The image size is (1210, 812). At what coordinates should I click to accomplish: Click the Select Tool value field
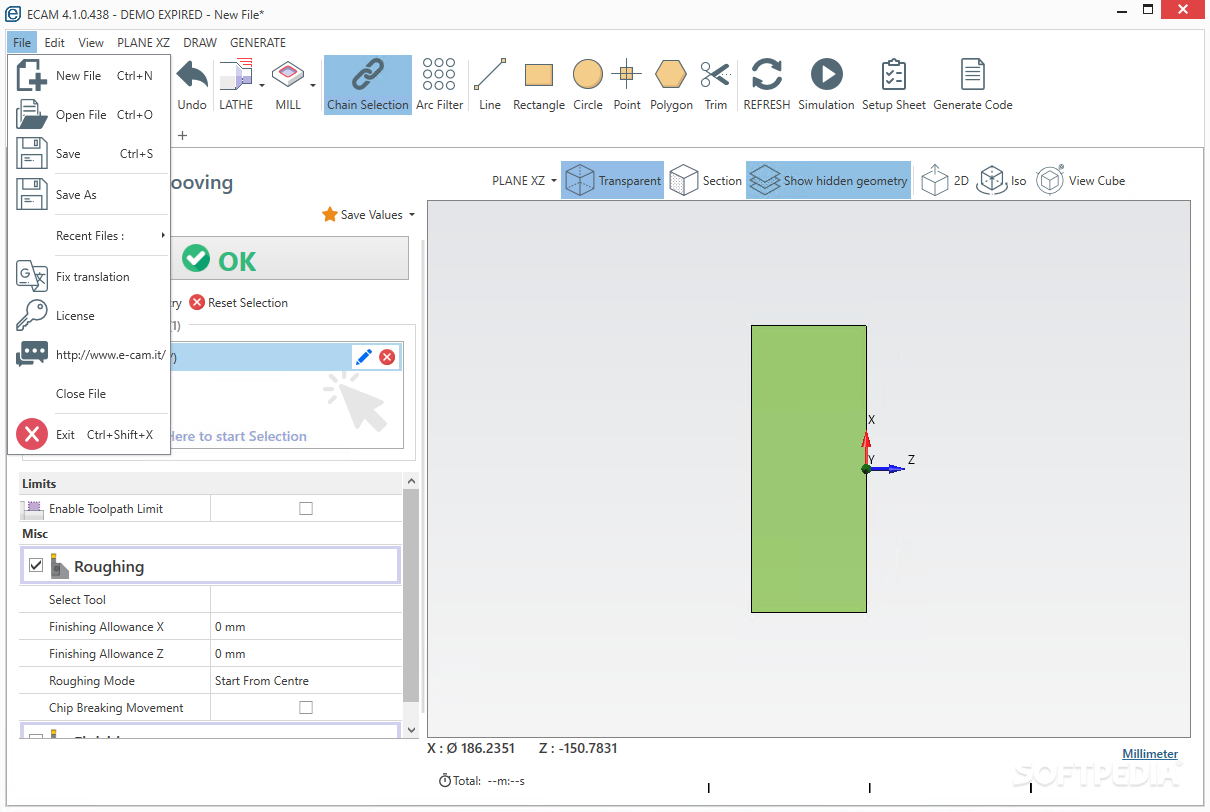pos(306,600)
